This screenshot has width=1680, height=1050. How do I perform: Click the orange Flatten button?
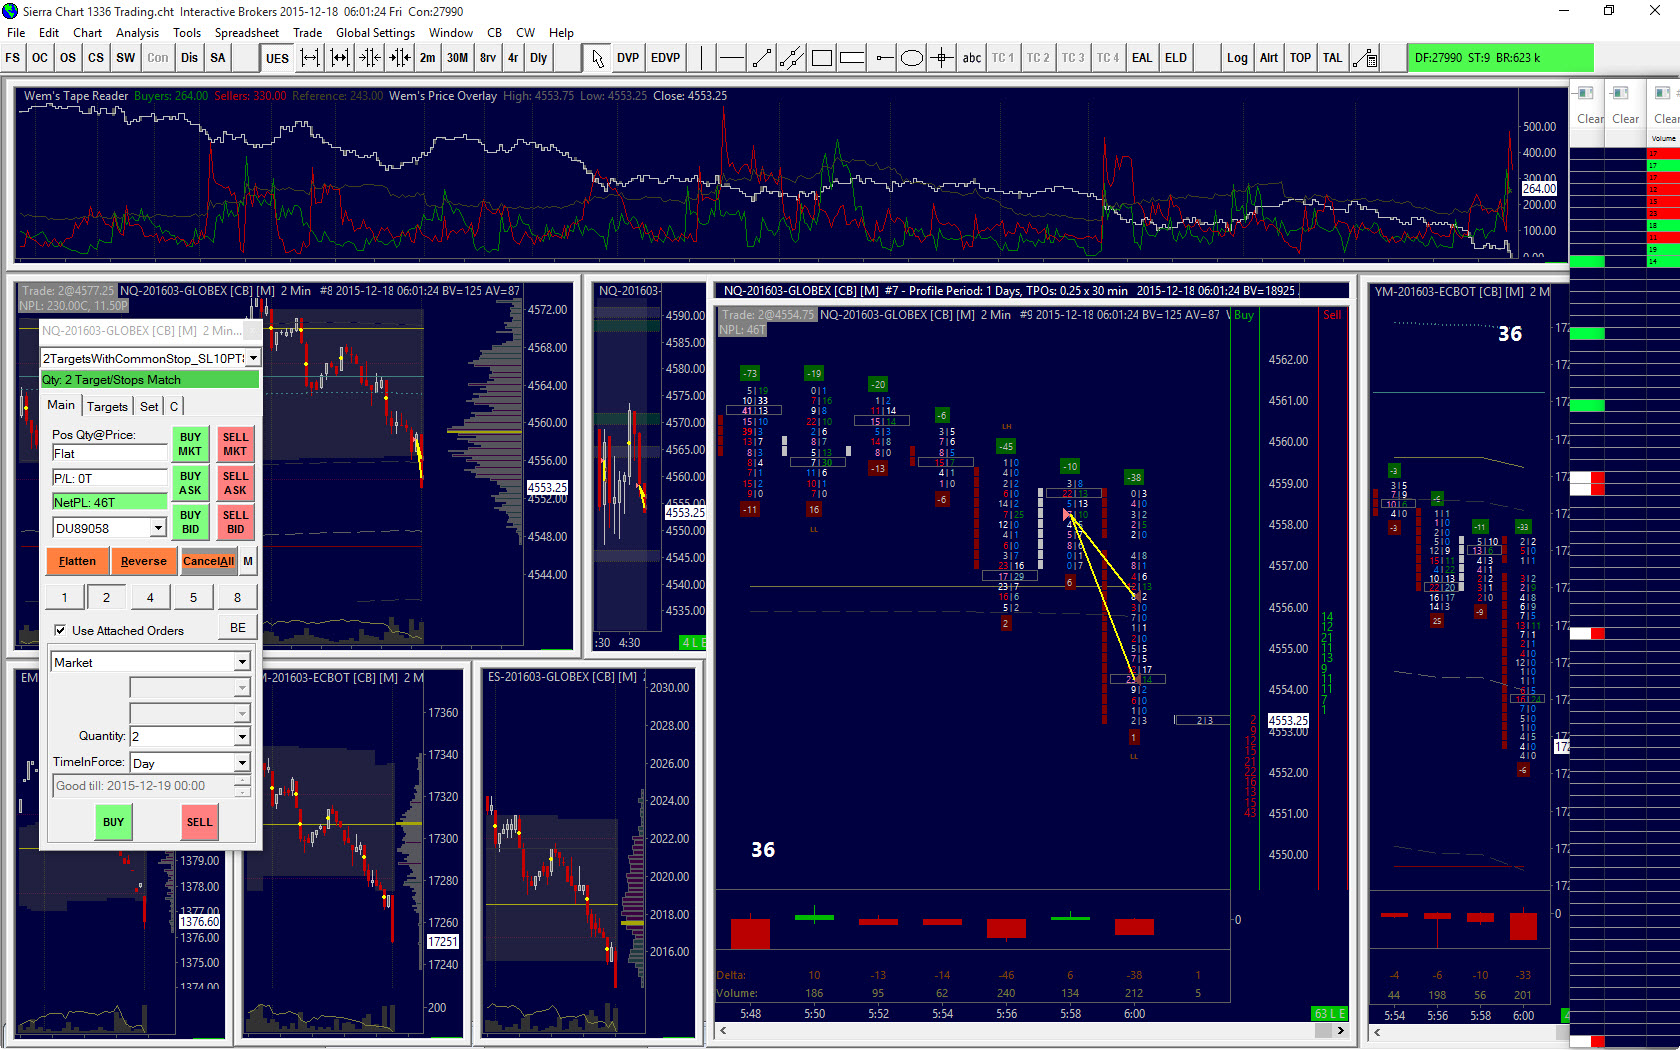pos(77,561)
